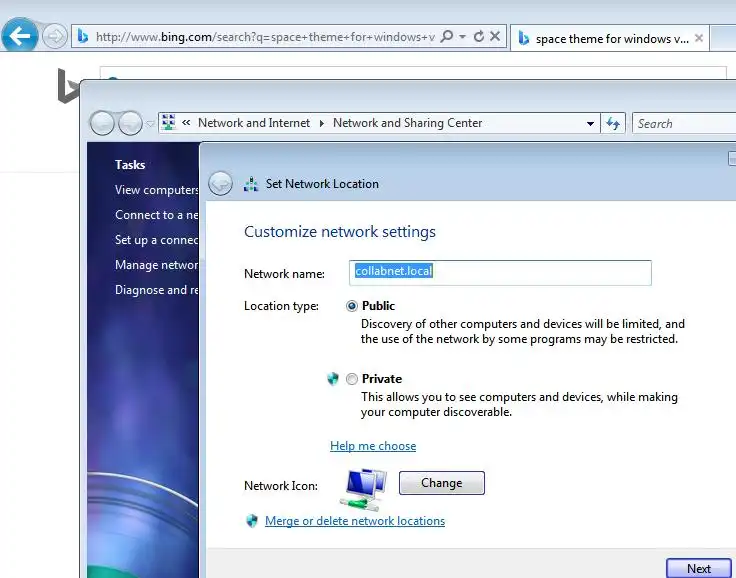Click the breadcrumb double chevron
This screenshot has width=736, height=578.
pos(186,123)
